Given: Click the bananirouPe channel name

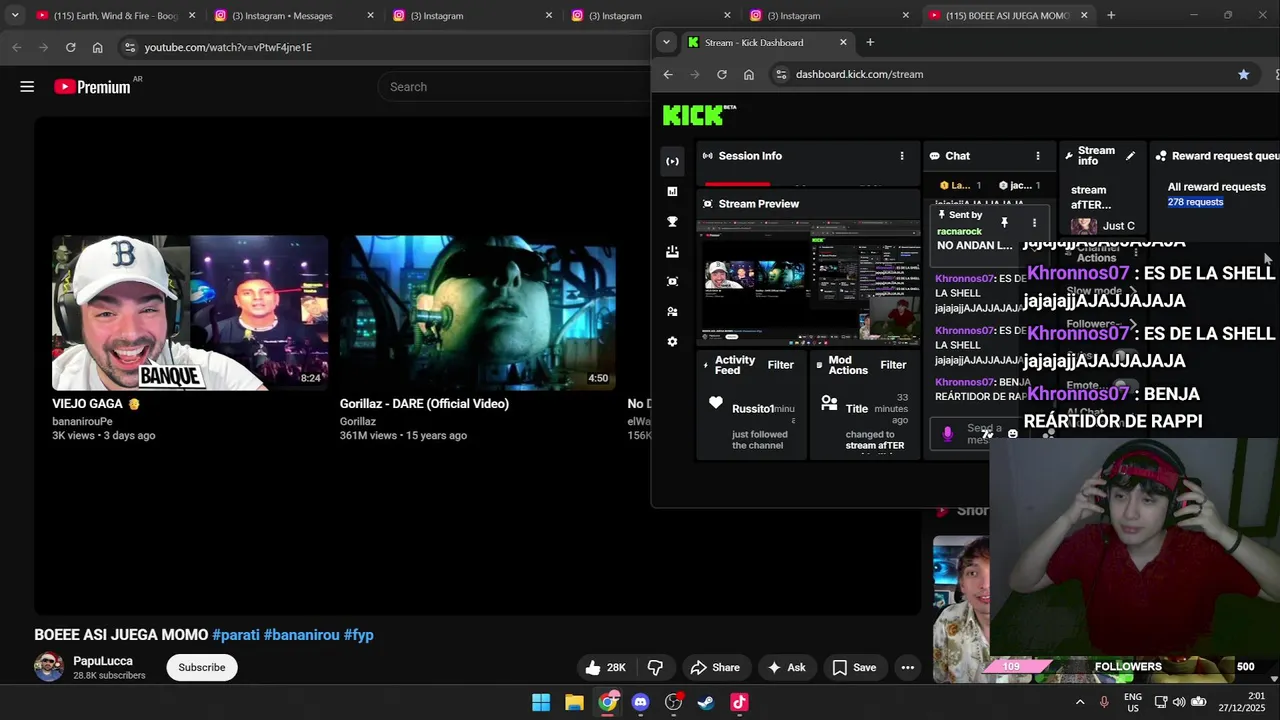Looking at the screenshot, I should click(82, 422).
